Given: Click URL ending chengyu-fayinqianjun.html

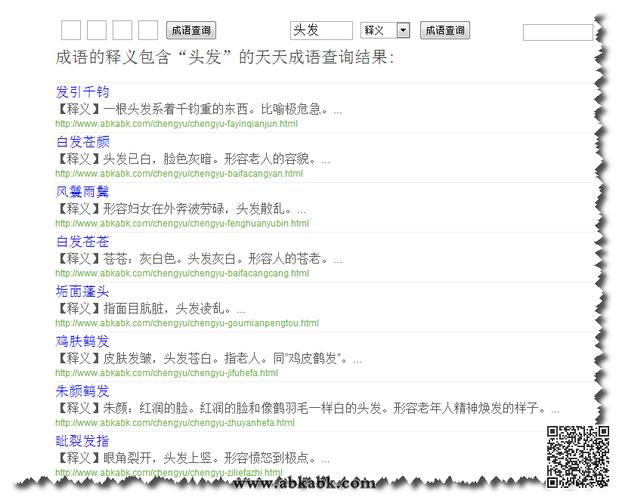Looking at the screenshot, I should tap(176, 124).
